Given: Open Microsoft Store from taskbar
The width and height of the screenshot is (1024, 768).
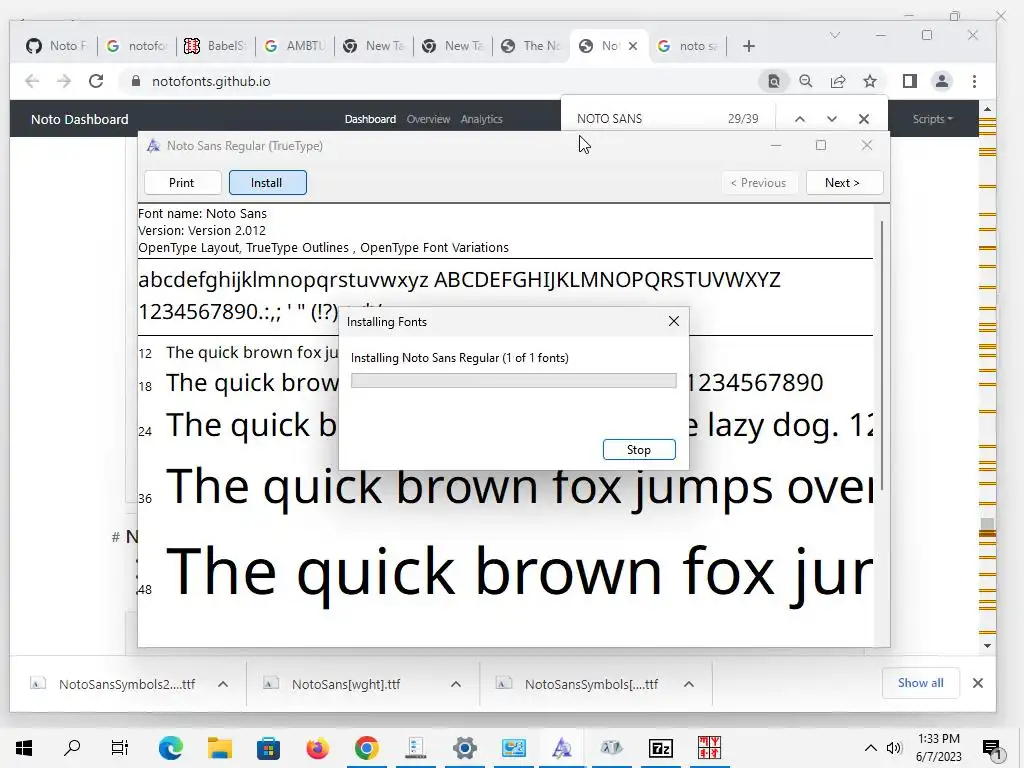Looking at the screenshot, I should pyautogui.click(x=268, y=748).
